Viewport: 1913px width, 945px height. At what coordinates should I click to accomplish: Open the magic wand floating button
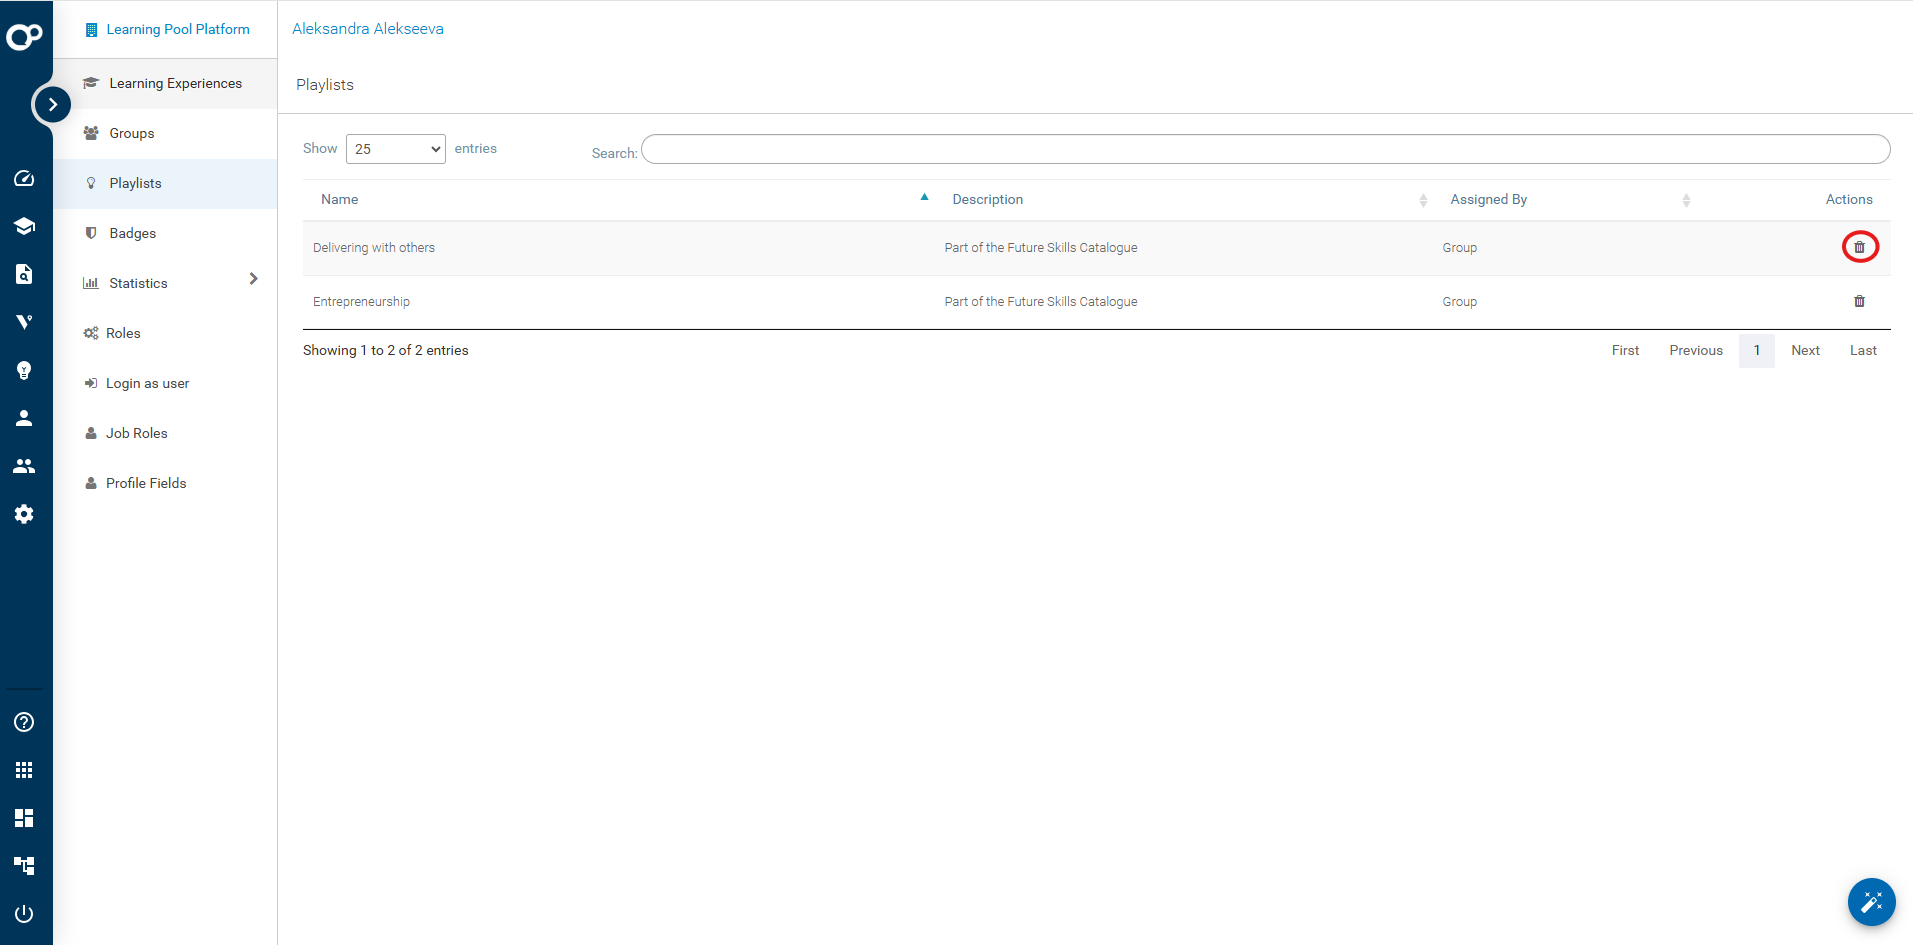click(x=1871, y=903)
